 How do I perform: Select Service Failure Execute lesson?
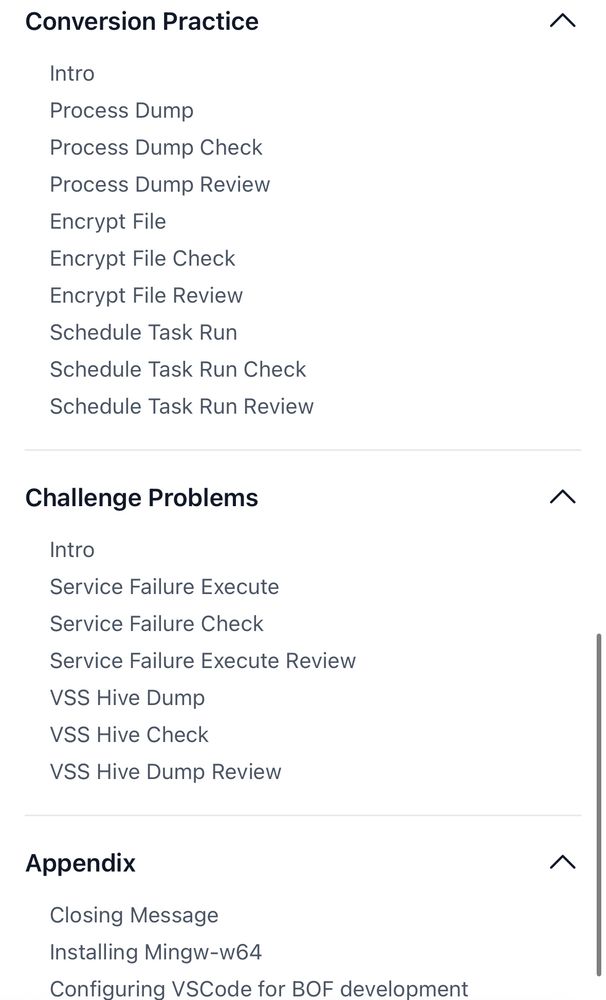(x=164, y=587)
